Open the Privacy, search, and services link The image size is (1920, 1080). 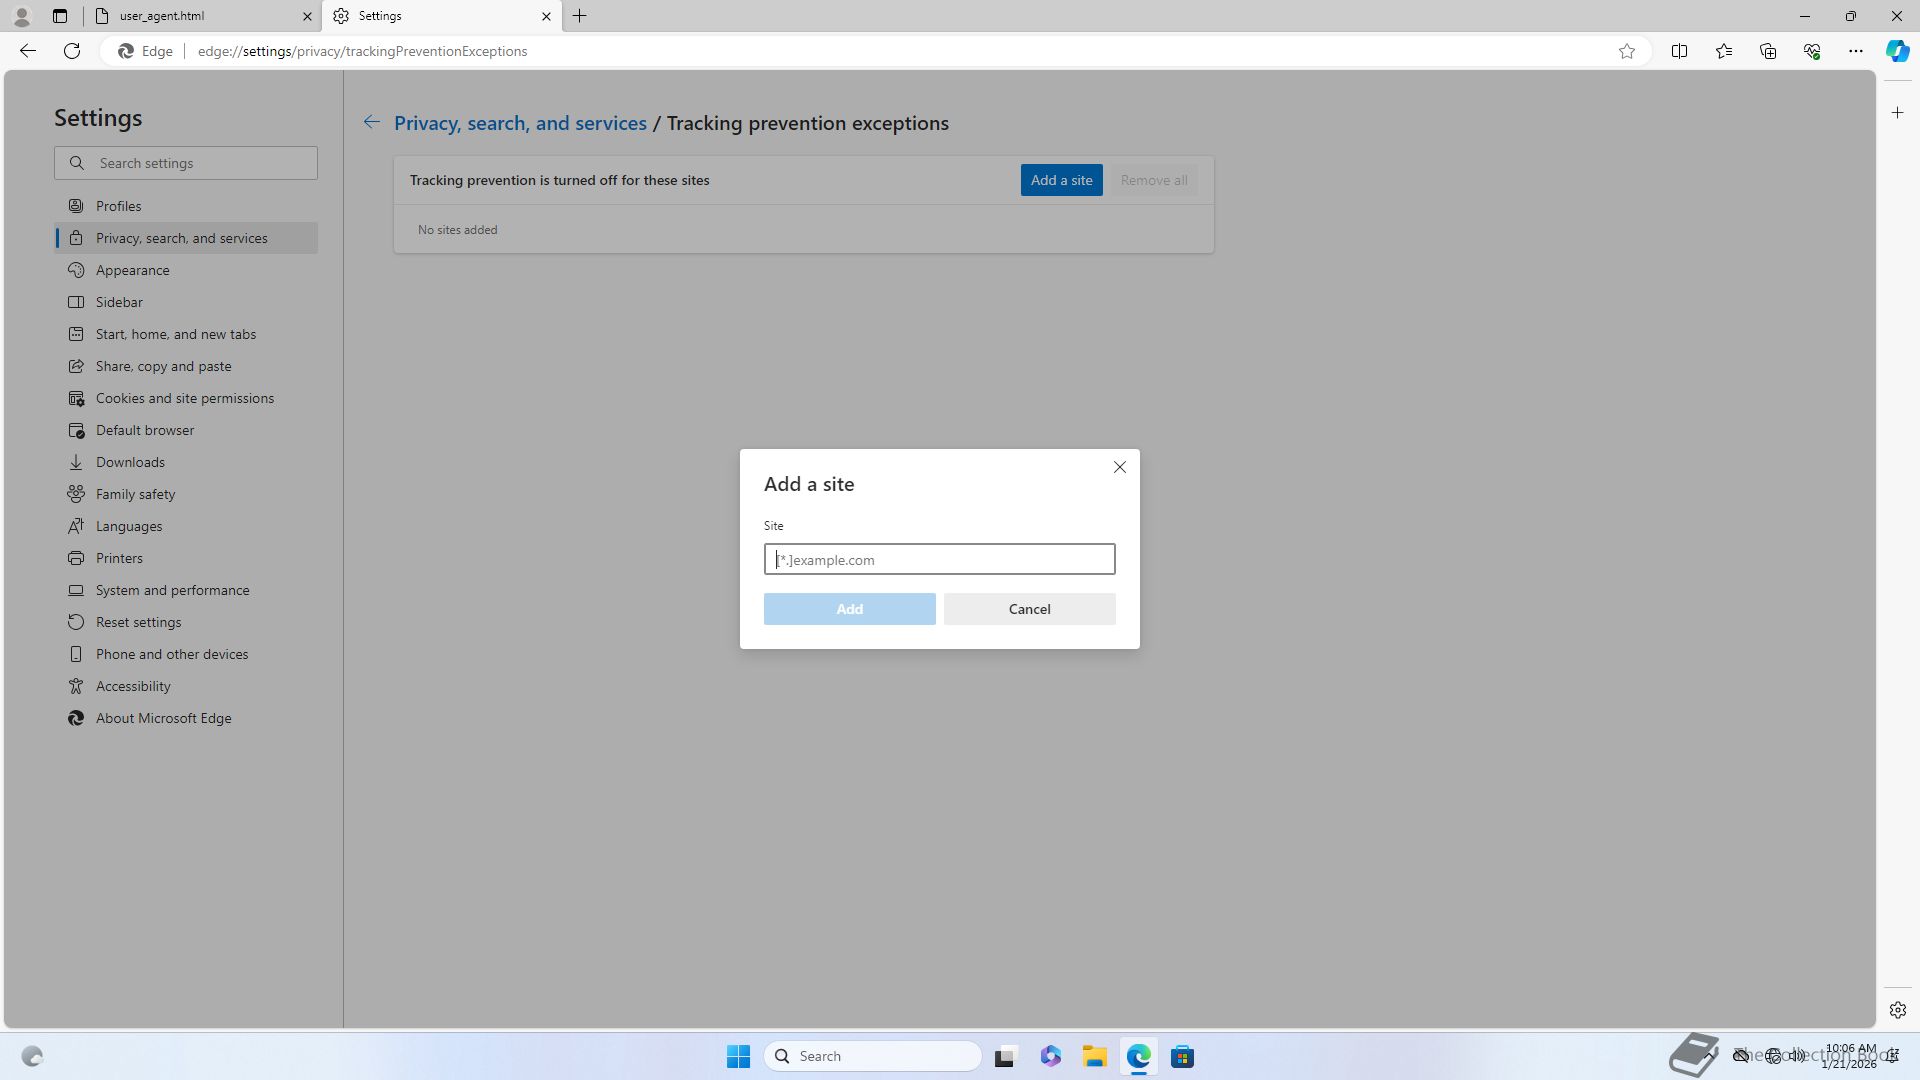tap(520, 123)
